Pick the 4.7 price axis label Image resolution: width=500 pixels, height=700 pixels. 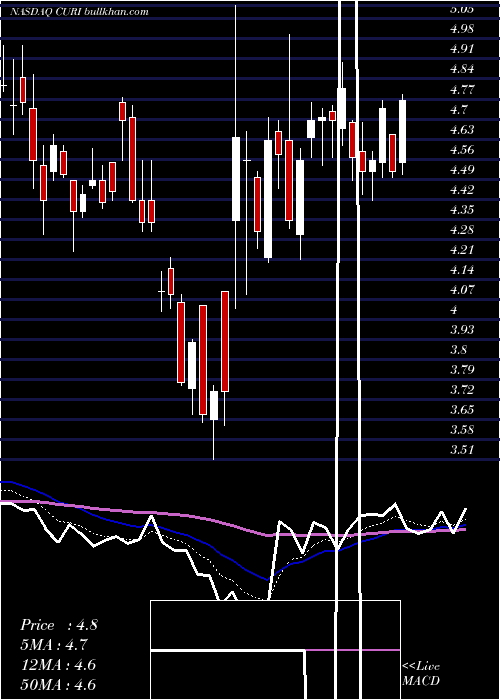pos(459,109)
